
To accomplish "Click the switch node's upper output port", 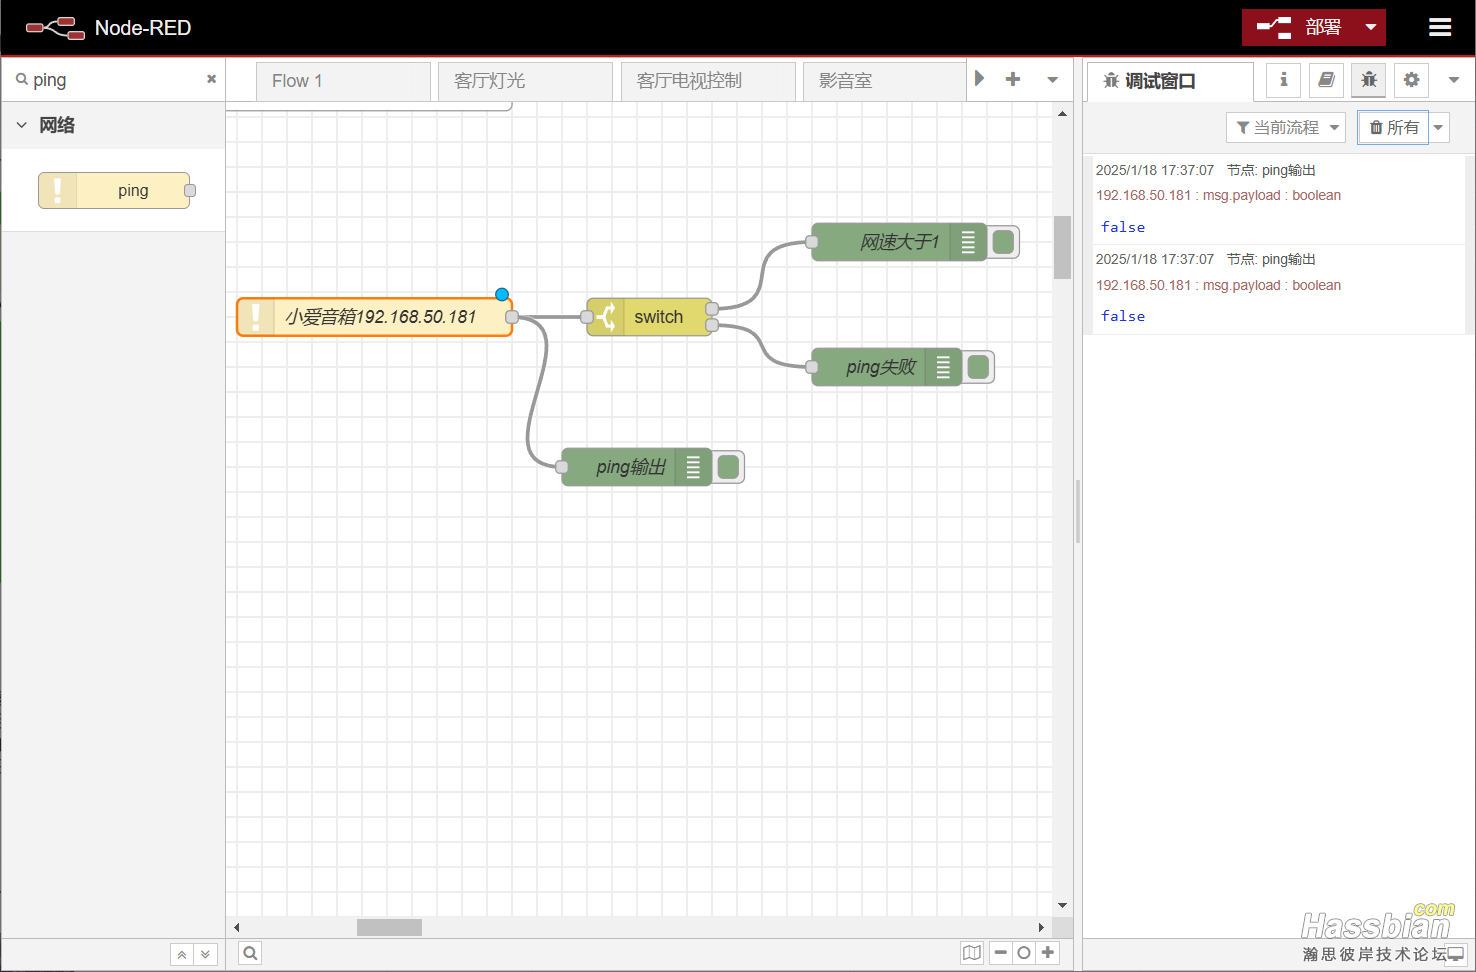I will pyautogui.click(x=712, y=309).
